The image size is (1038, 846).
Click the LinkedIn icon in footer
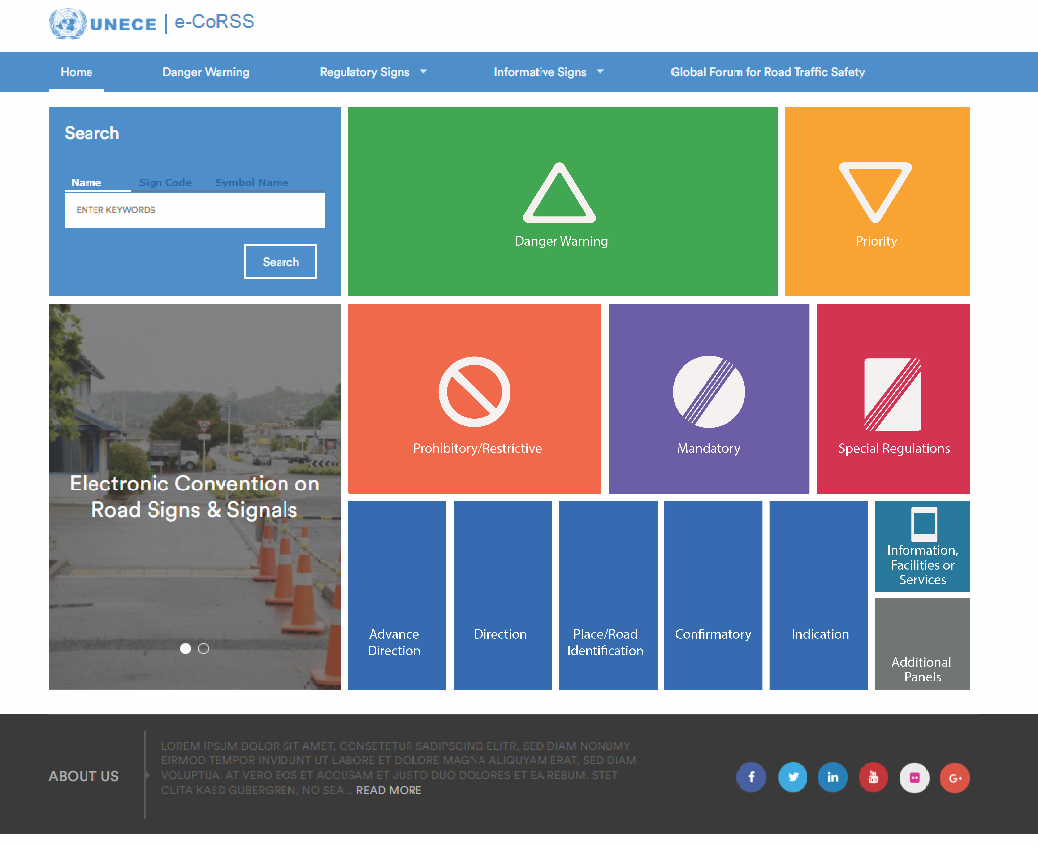pyautogui.click(x=833, y=777)
